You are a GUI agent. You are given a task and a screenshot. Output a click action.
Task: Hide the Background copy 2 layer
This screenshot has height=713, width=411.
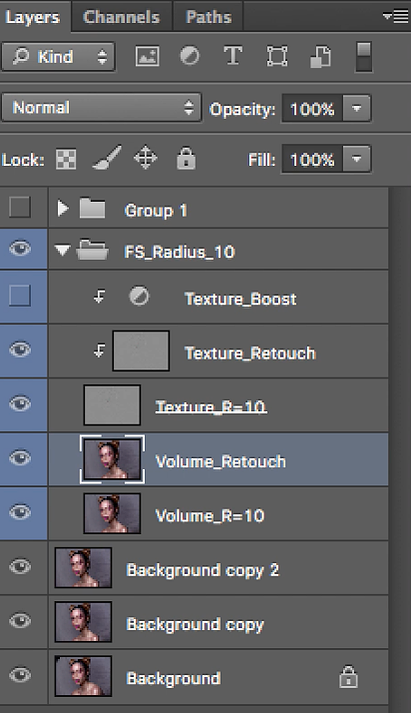20,566
